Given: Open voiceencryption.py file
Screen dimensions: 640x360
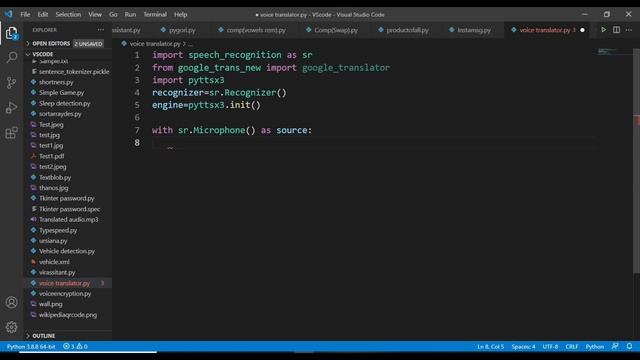Looking at the screenshot, I should coord(65,293).
